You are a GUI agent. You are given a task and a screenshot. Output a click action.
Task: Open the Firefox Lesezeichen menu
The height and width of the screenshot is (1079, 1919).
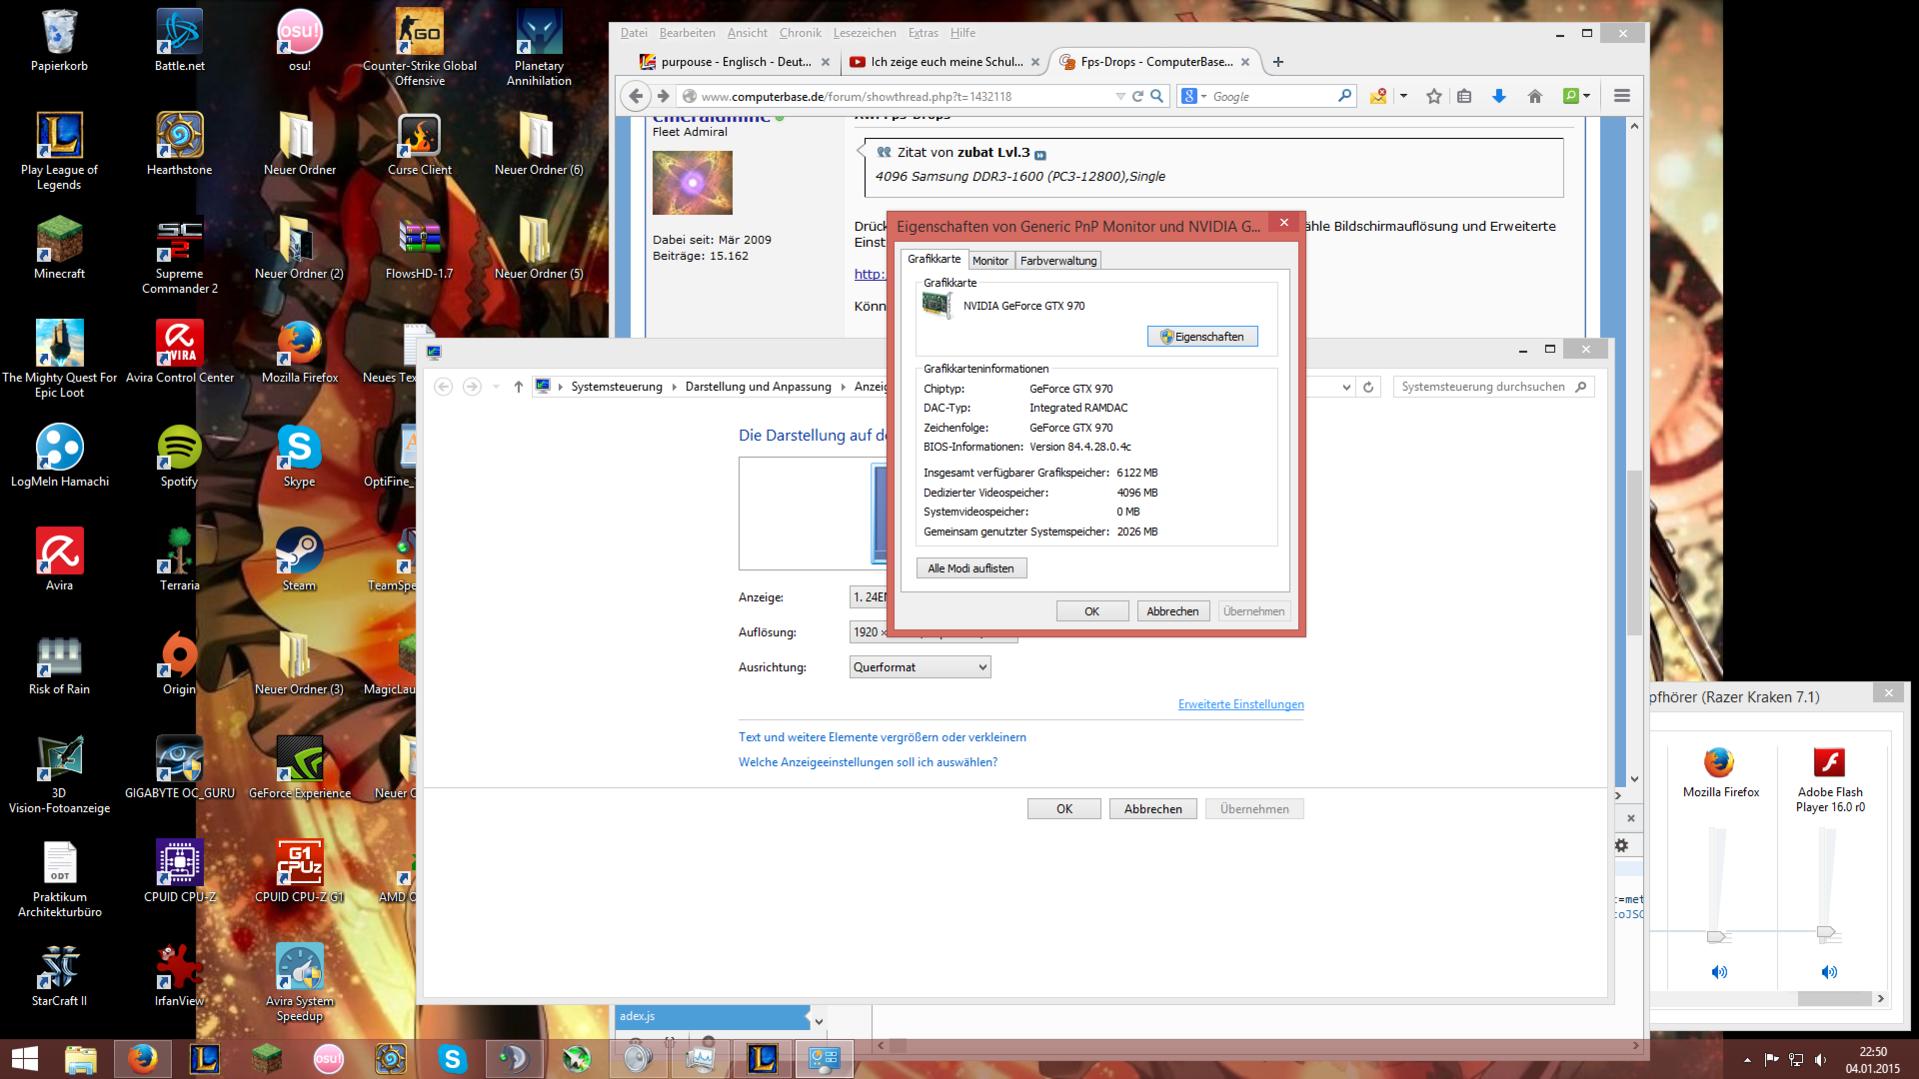click(865, 33)
